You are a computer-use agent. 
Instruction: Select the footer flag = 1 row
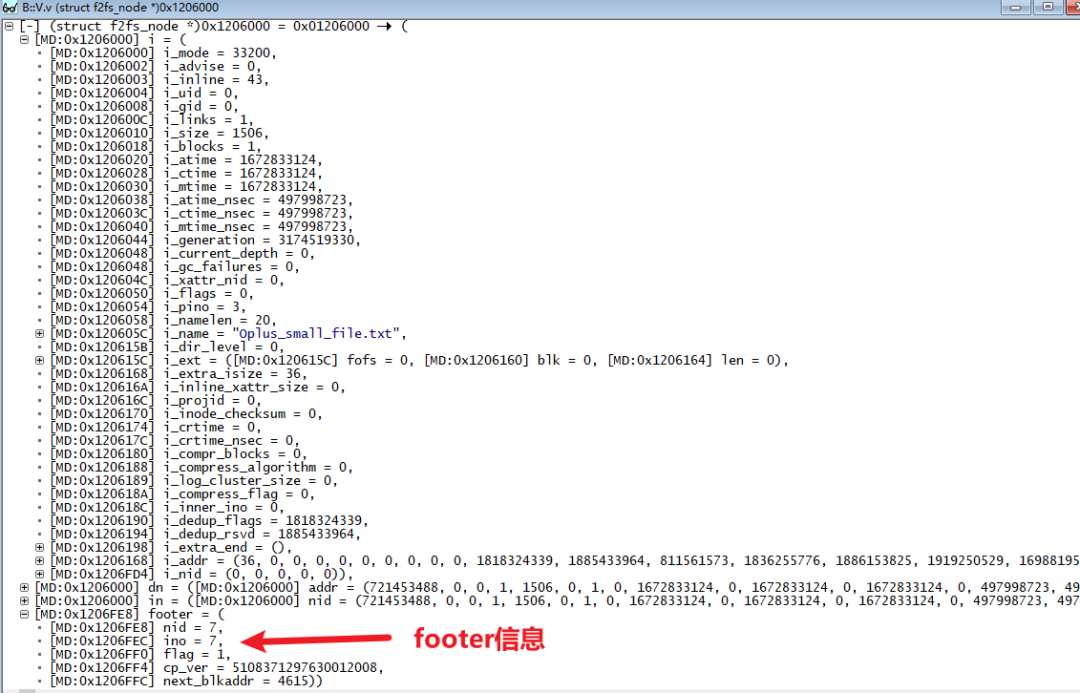coord(140,654)
